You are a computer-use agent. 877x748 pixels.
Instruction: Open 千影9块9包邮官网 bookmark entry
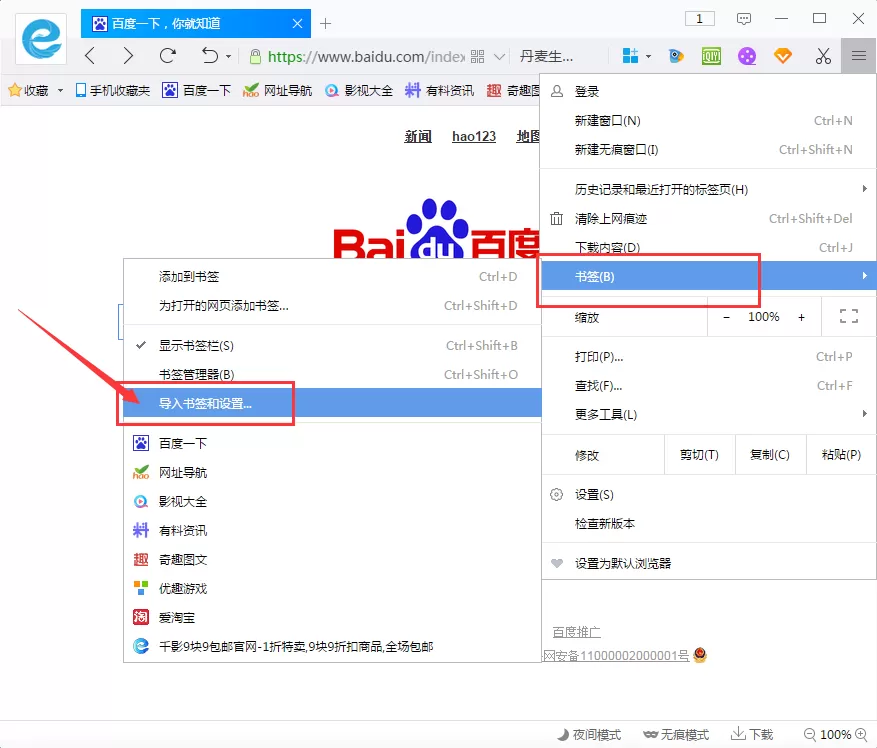(332, 647)
